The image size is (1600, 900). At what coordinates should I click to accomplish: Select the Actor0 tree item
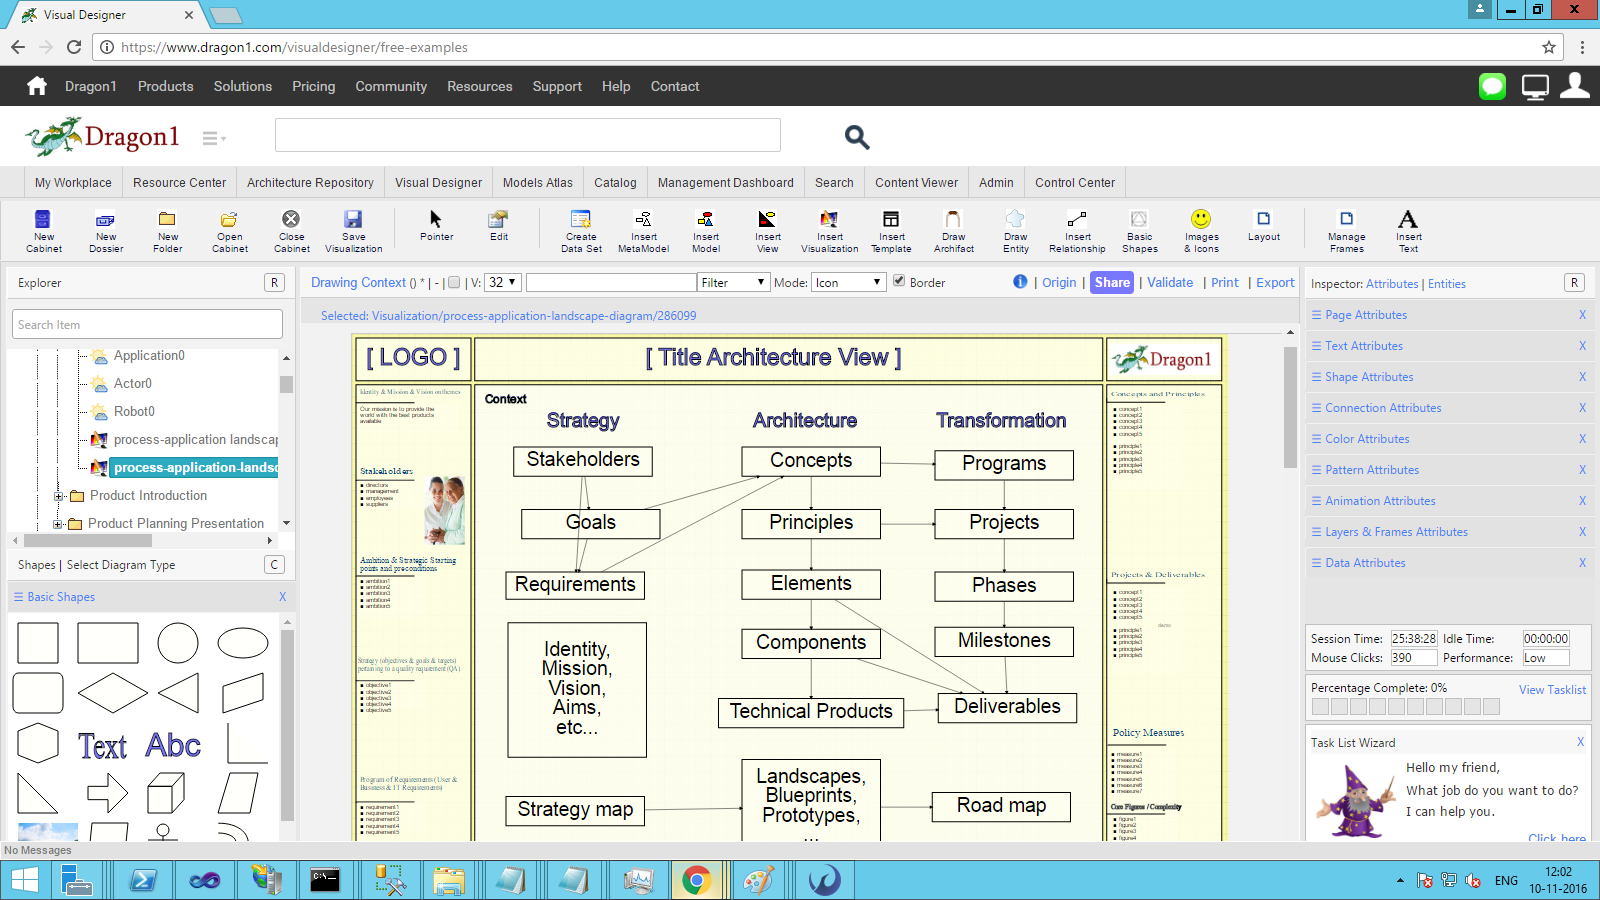click(133, 384)
